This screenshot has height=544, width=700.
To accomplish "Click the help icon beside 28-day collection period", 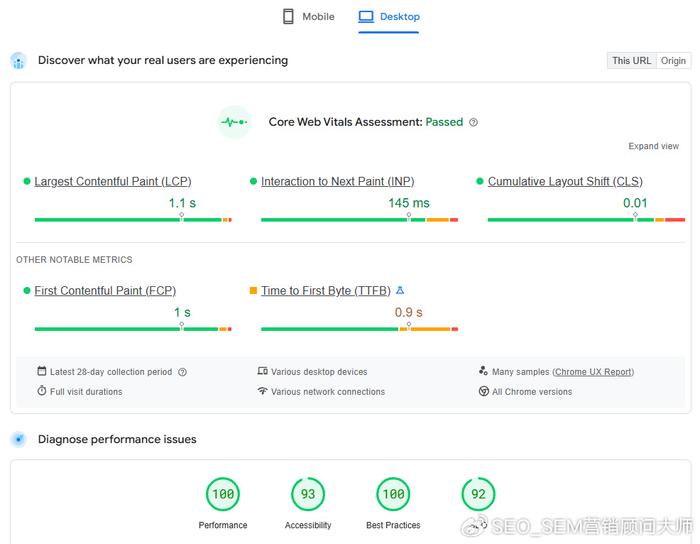I will click(182, 372).
